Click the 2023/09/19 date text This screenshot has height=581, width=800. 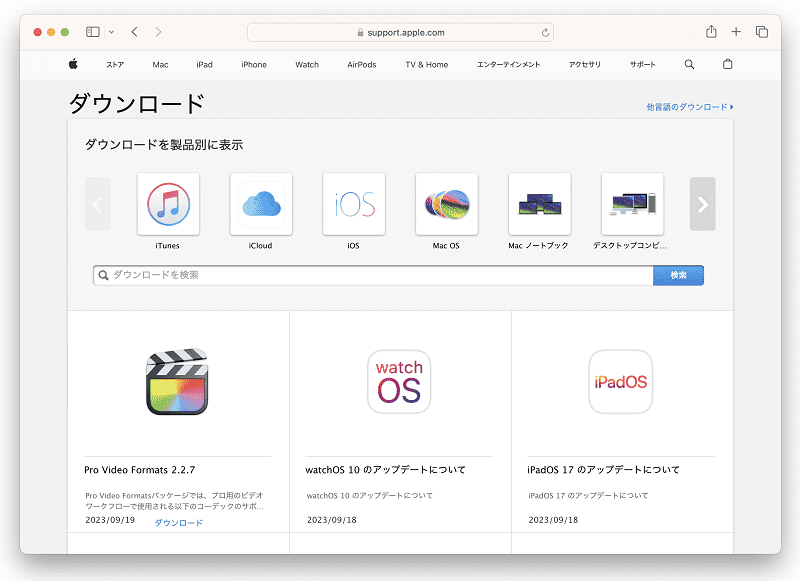(x=110, y=520)
